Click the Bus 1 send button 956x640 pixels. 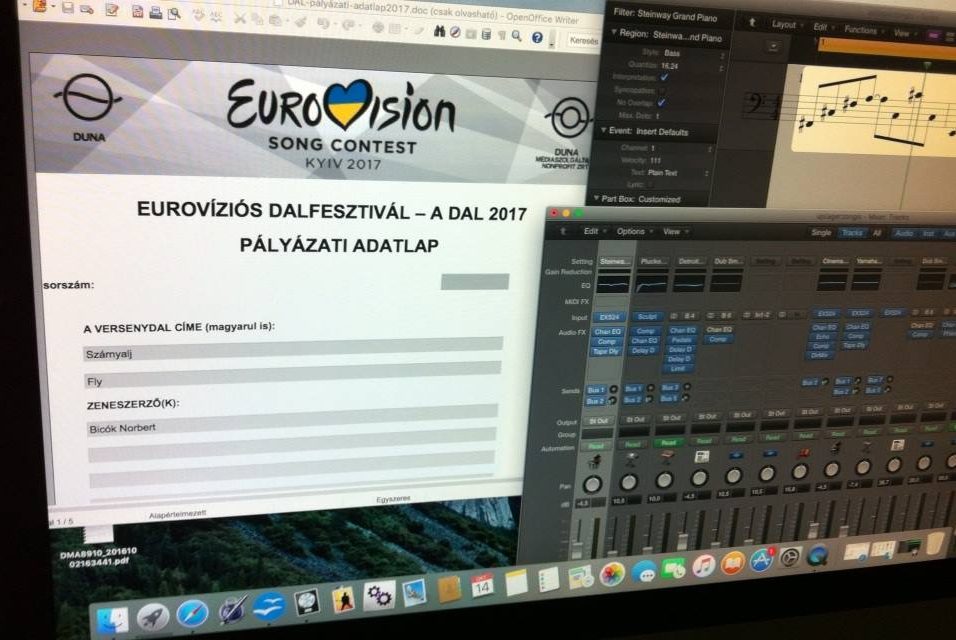(x=596, y=388)
